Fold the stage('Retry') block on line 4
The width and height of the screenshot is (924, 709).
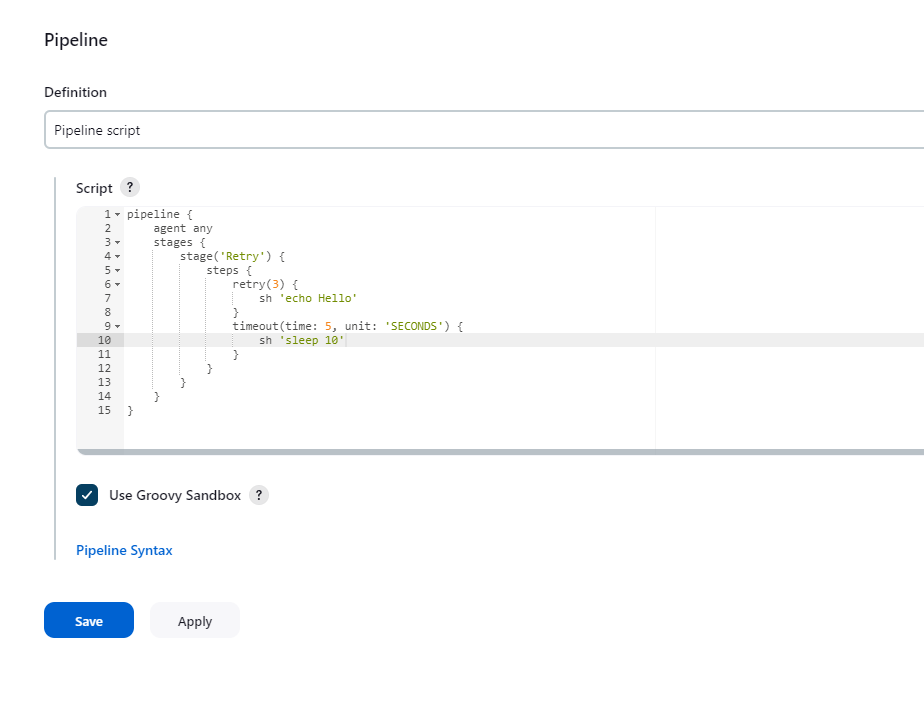click(x=117, y=257)
